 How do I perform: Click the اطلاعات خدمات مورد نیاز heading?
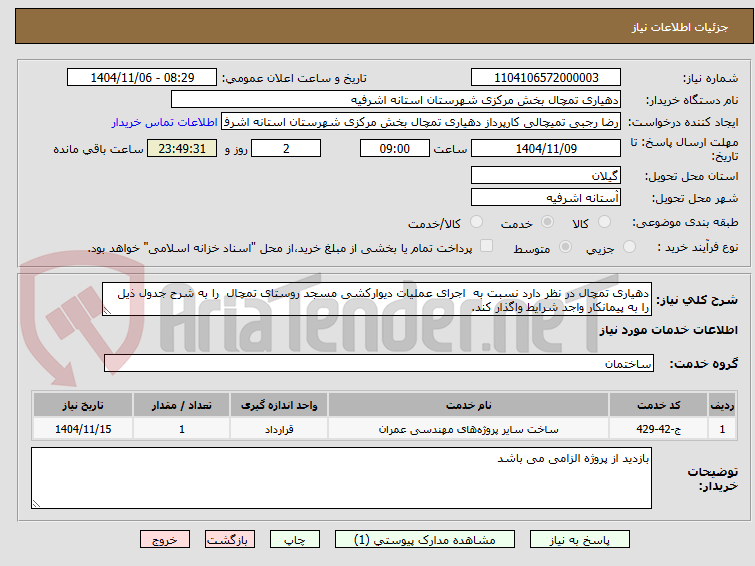click(668, 330)
